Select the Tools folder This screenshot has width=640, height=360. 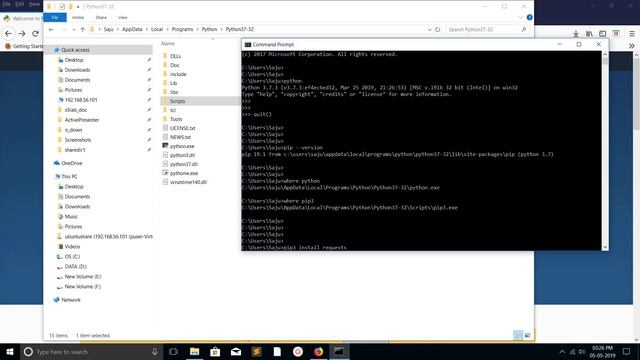pos(176,119)
